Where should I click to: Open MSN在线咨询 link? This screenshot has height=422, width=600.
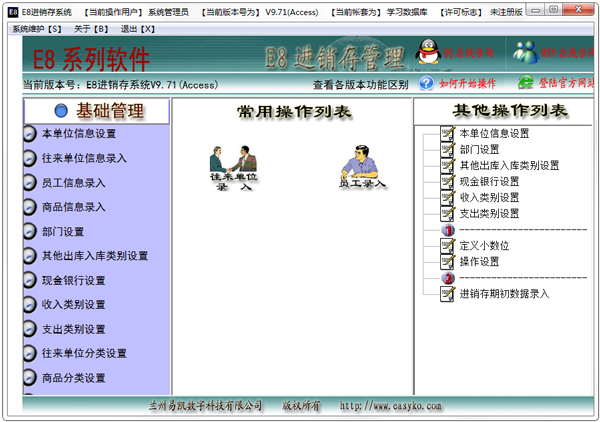[567, 53]
